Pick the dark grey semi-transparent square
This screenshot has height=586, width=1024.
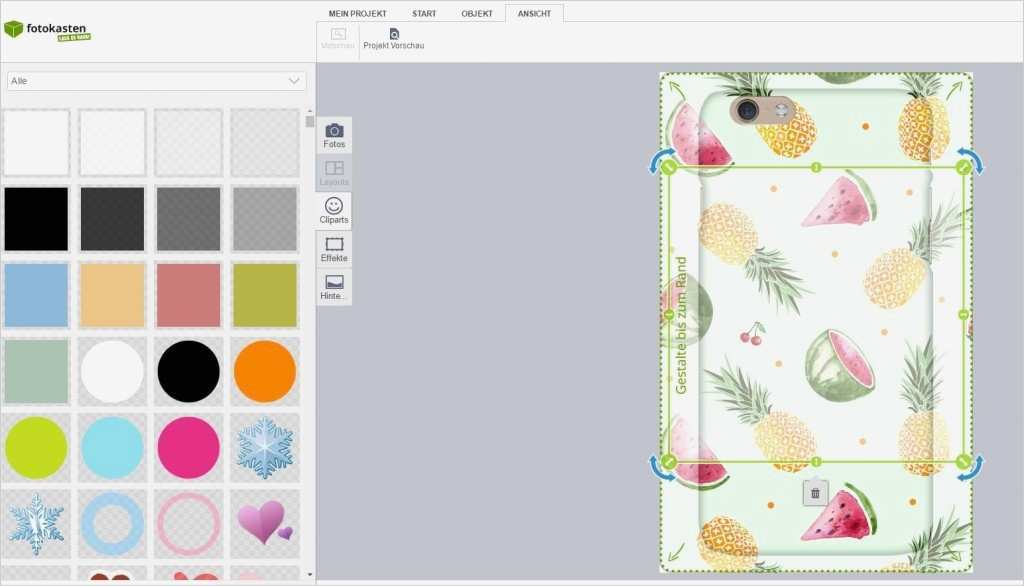pos(112,219)
